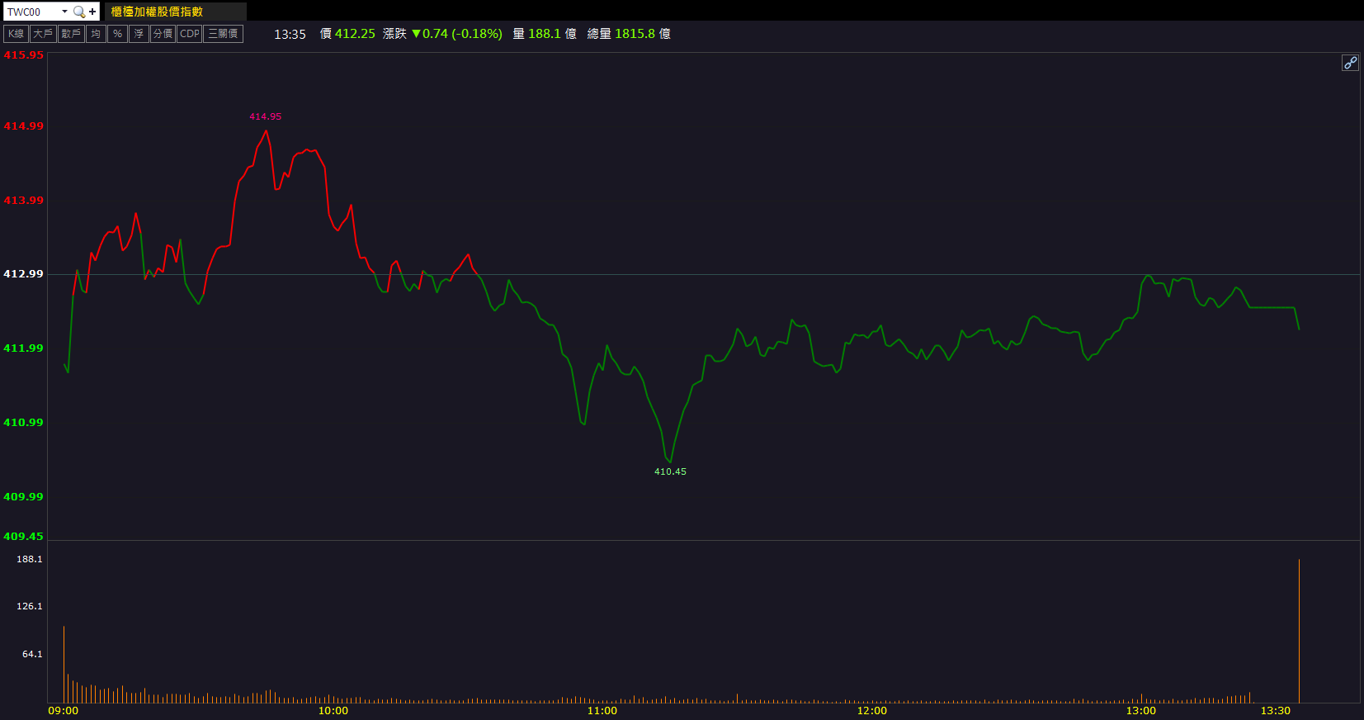Click the current price value 412.25
Screen dimensions: 1364x720
tap(355, 34)
